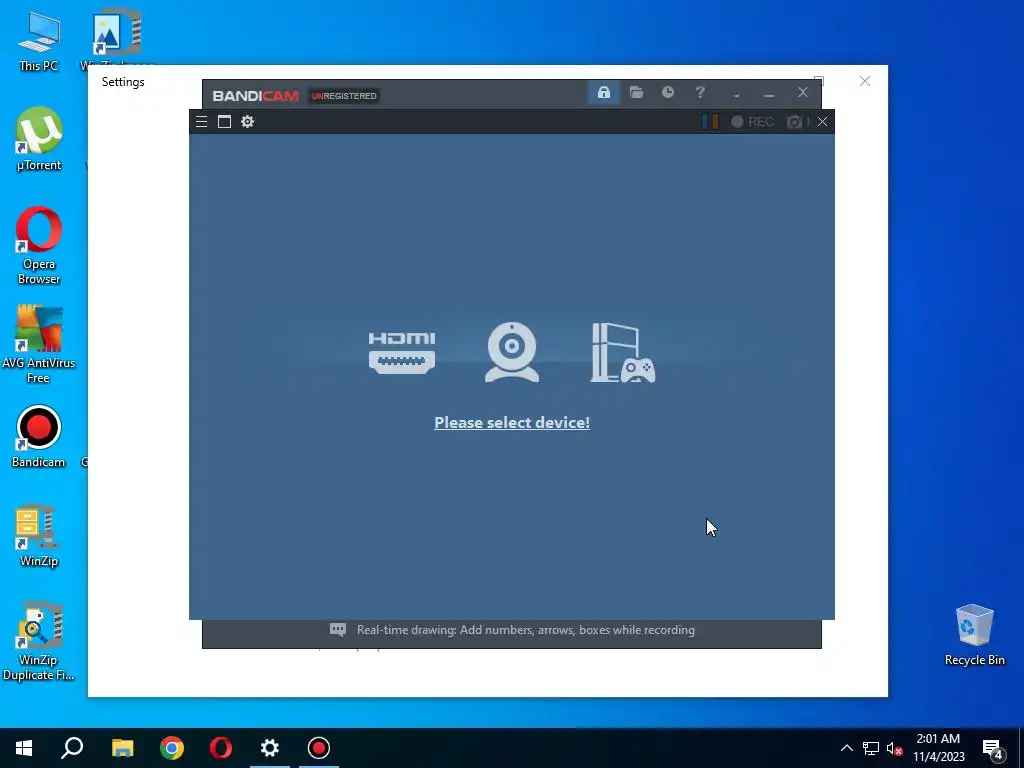Select WinZip Duplicate File Finder shortcut

(39, 641)
